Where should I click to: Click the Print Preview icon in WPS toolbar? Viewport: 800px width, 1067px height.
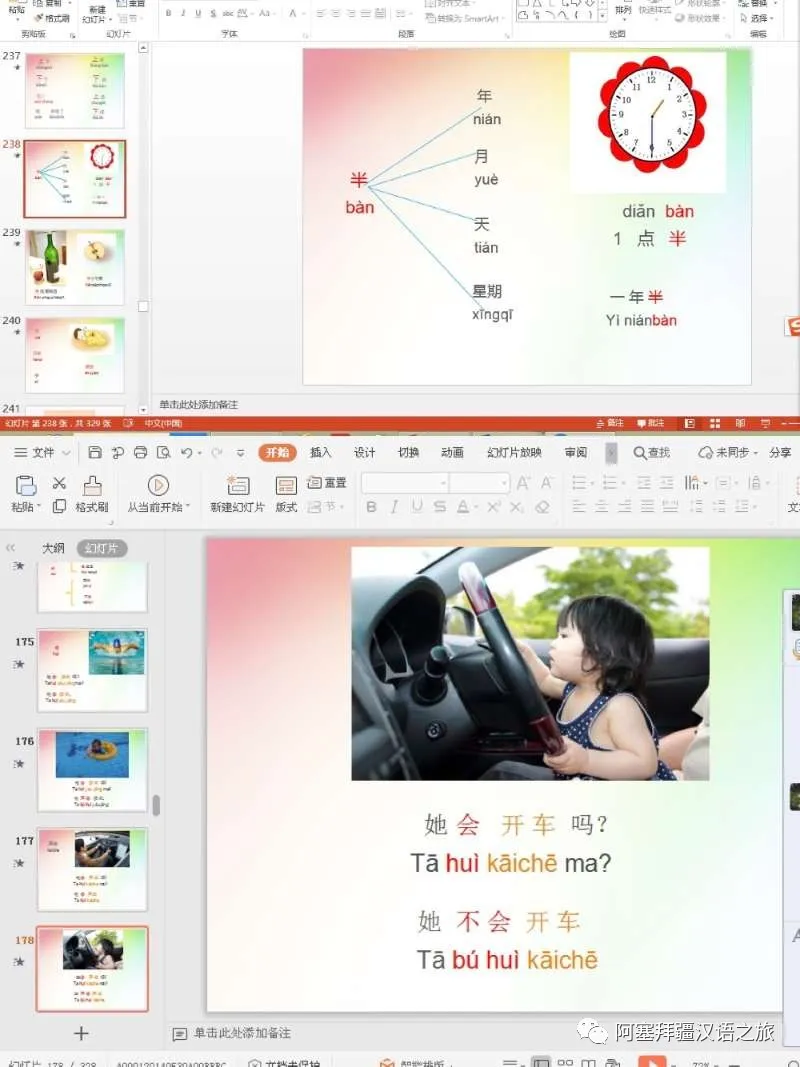pos(163,453)
